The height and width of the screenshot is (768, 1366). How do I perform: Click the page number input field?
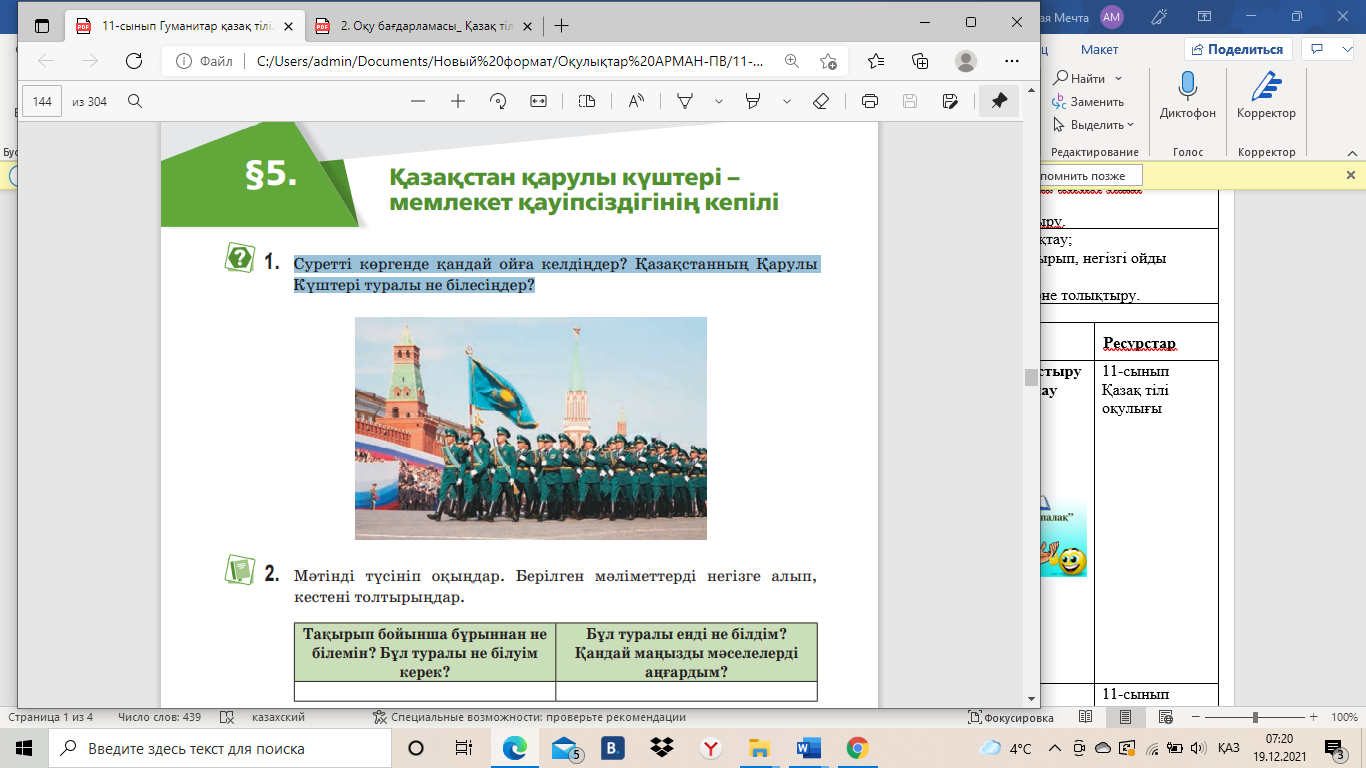coord(42,101)
